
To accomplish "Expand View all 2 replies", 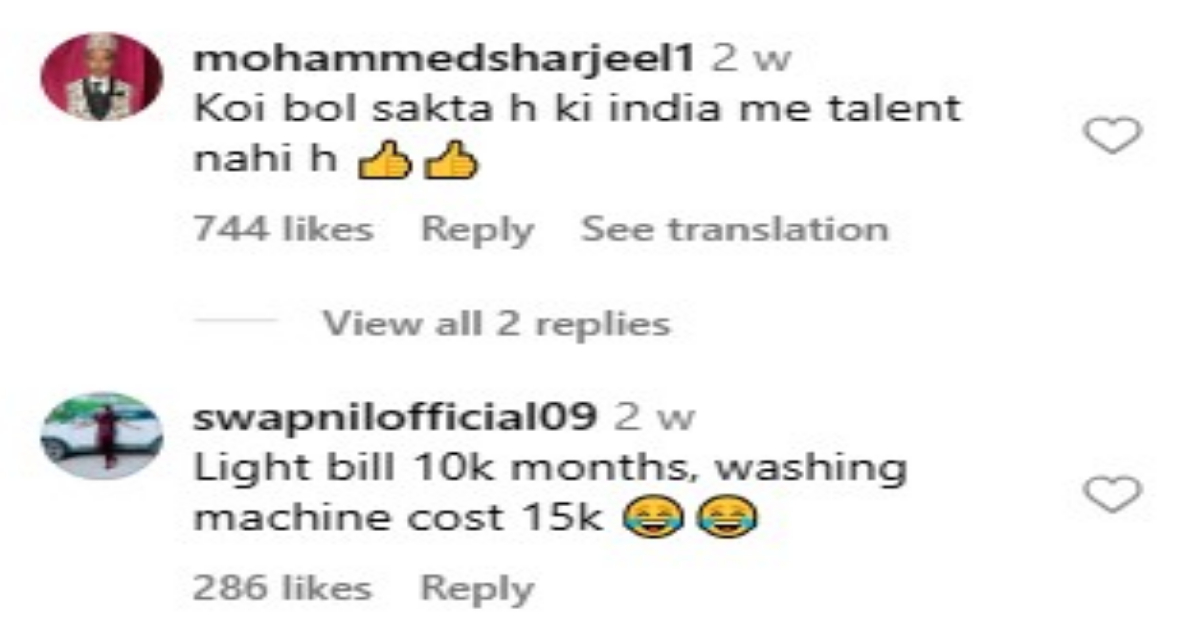I will pos(497,323).
